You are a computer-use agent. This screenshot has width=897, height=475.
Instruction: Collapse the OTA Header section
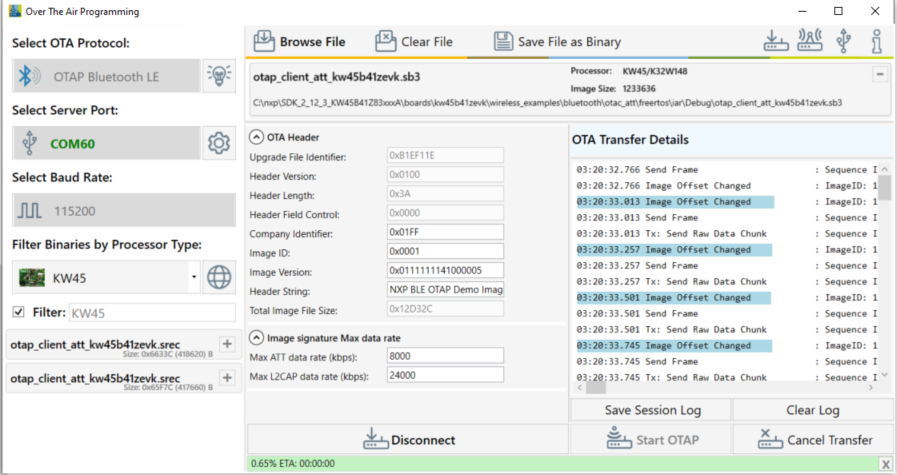click(256, 137)
